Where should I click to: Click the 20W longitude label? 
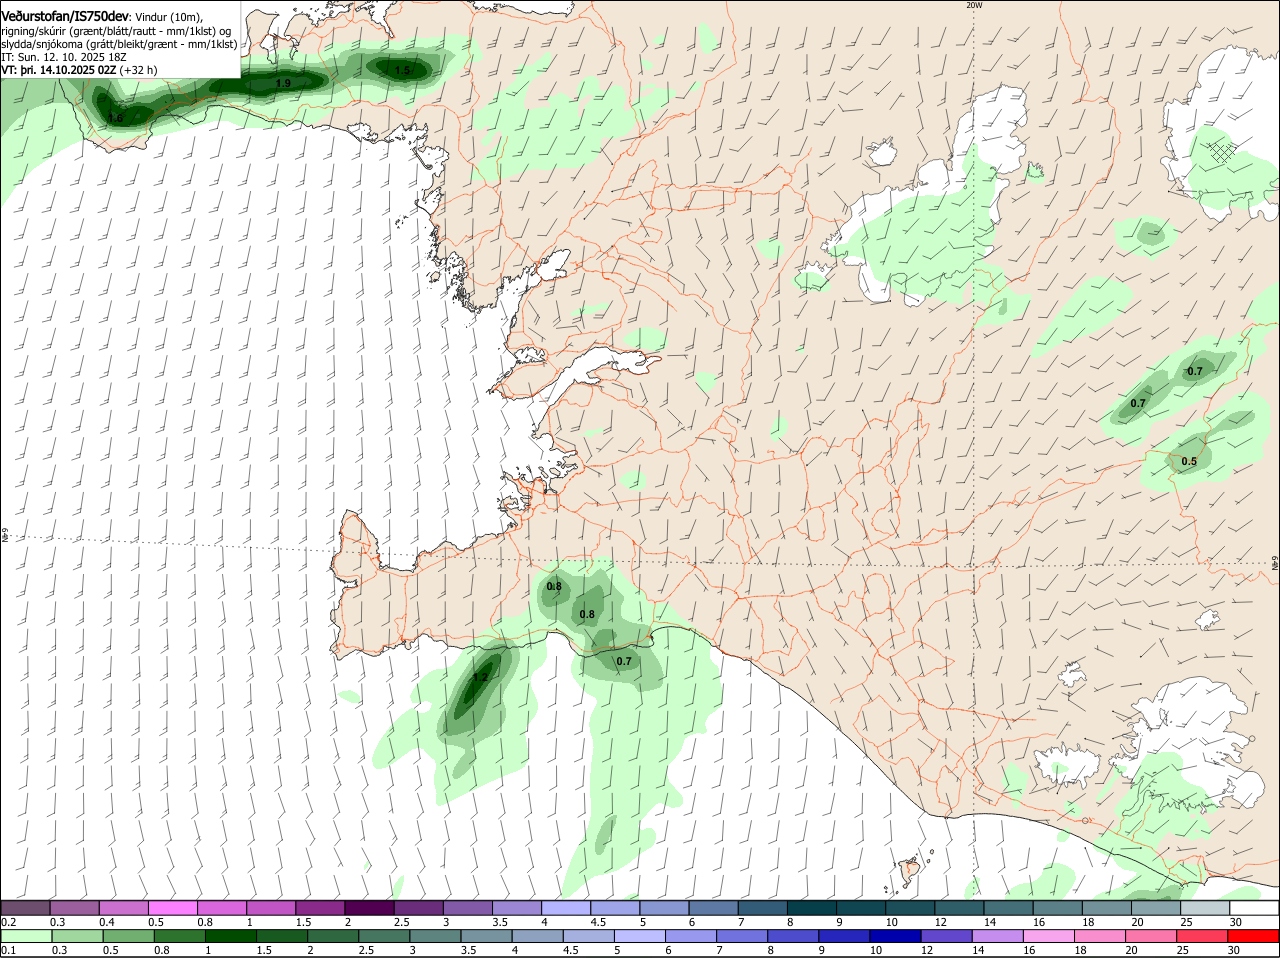[x=974, y=5]
